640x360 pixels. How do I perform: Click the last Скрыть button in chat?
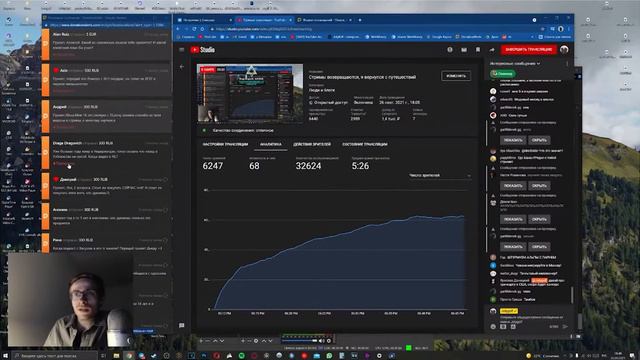[539, 247]
